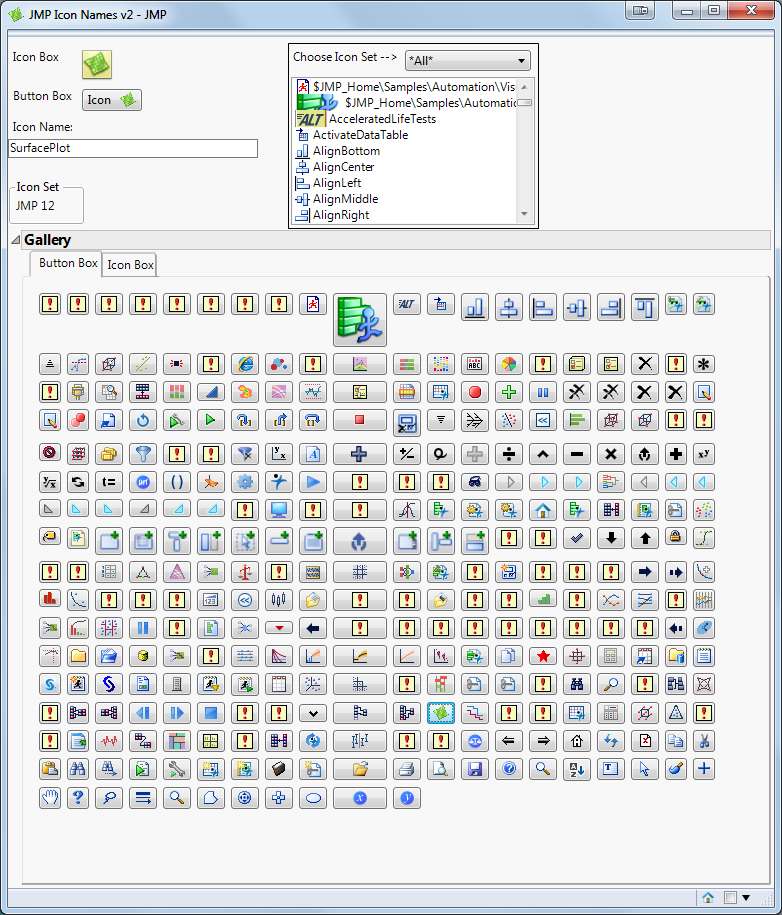Click the blue circle y button
782x915 pixels.
coord(407,798)
